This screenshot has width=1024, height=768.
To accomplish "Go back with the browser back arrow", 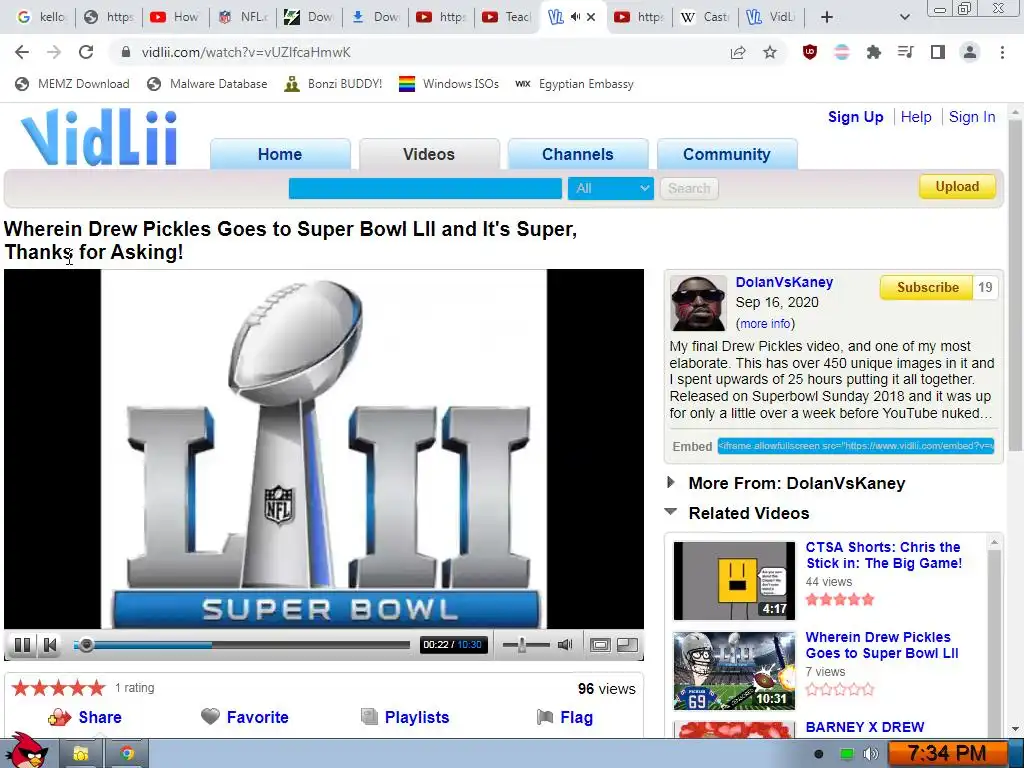I will click(22, 52).
